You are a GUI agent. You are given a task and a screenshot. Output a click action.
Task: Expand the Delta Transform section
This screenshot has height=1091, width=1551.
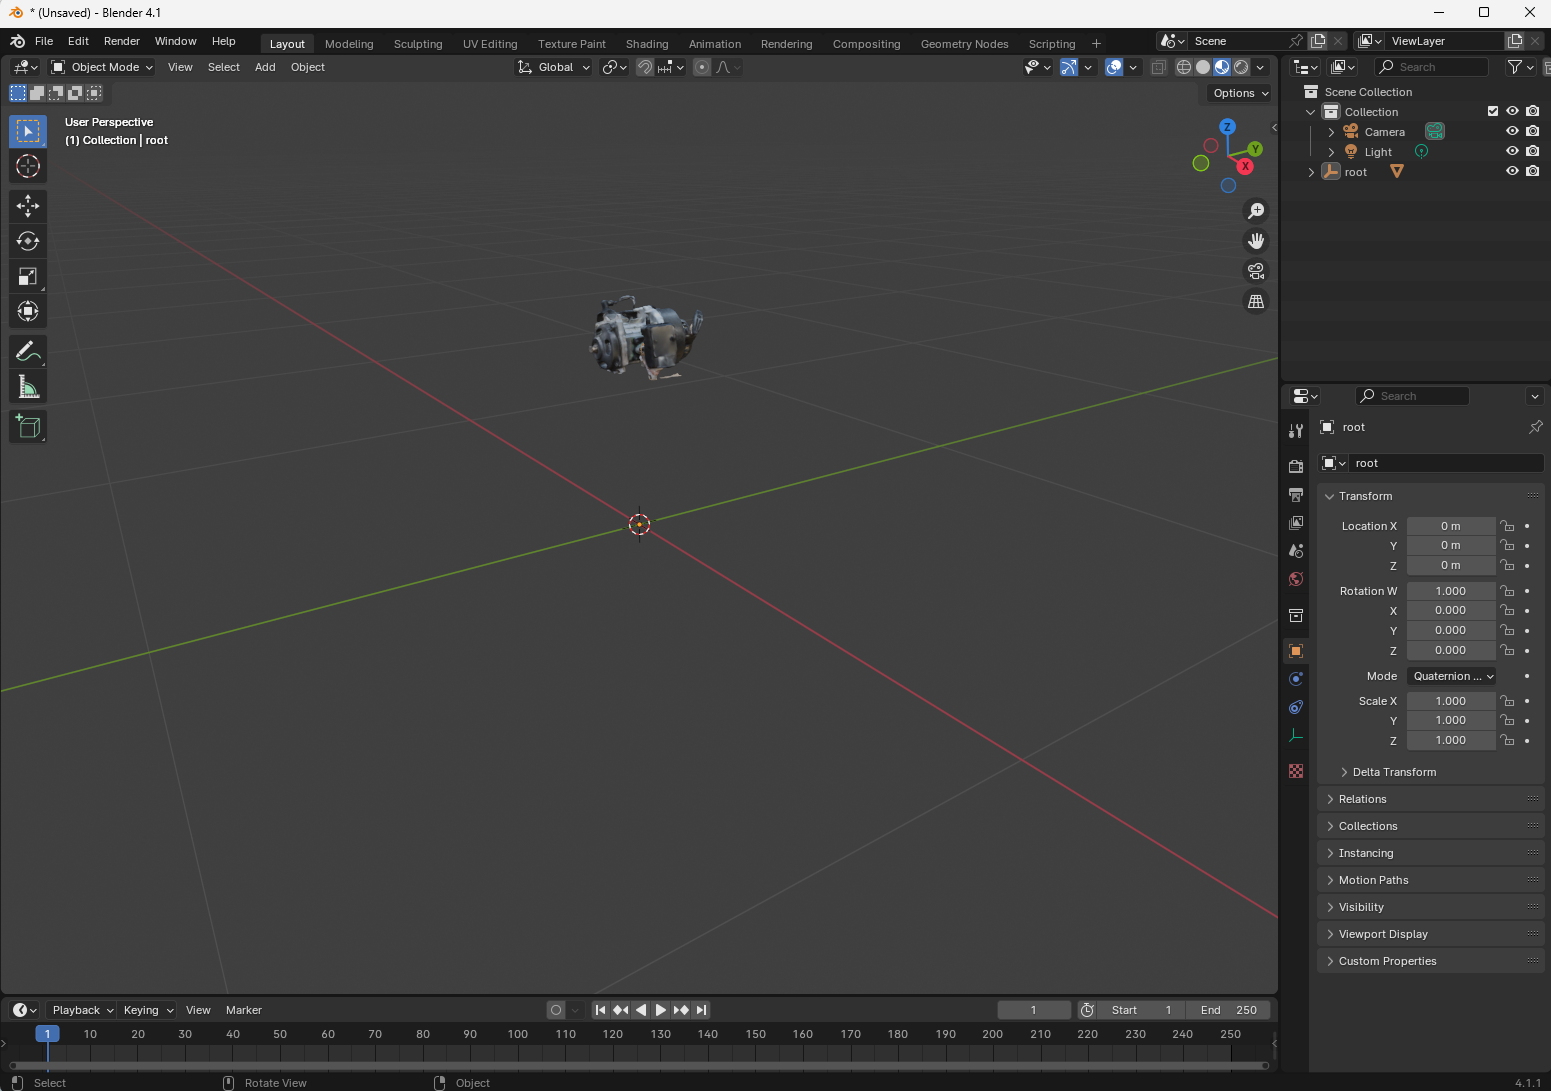point(1393,772)
